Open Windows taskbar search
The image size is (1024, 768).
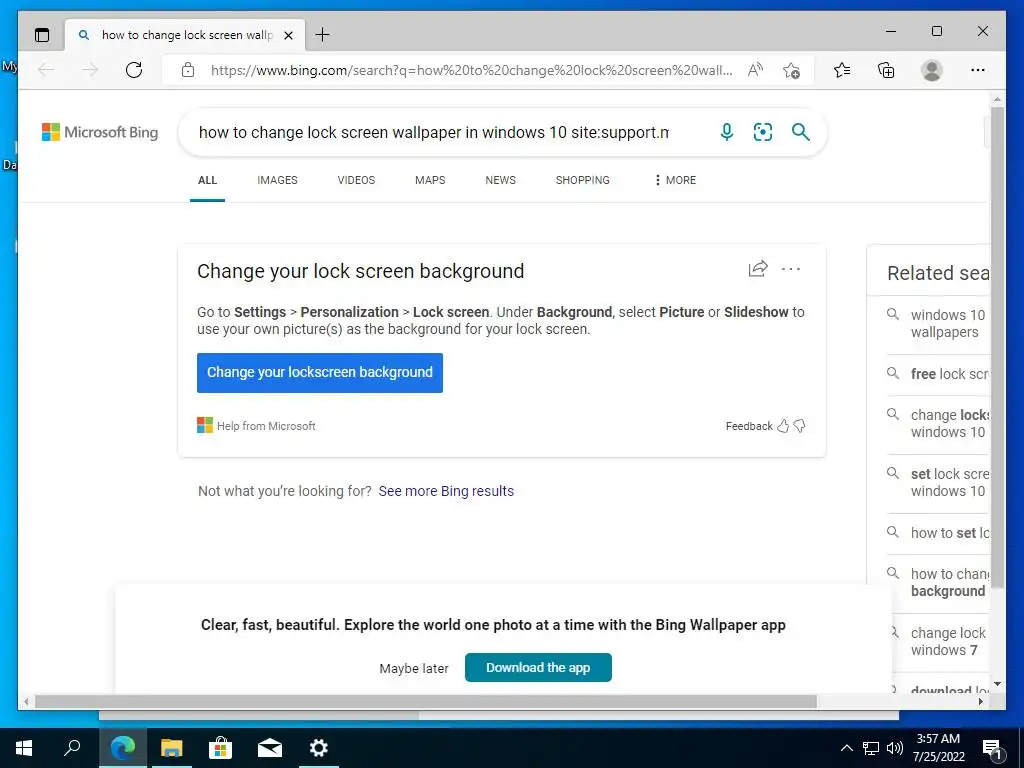[72, 748]
